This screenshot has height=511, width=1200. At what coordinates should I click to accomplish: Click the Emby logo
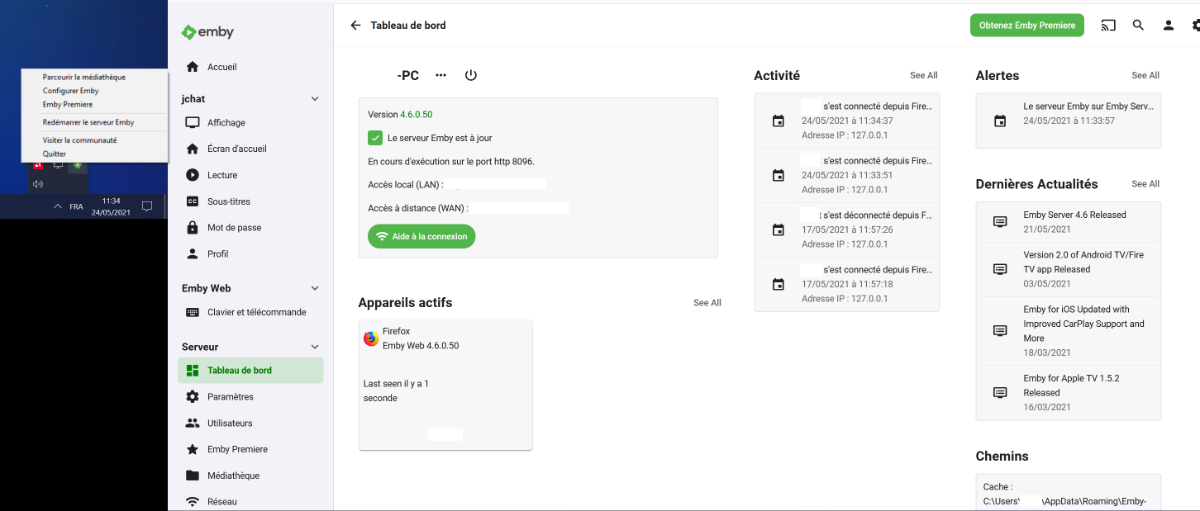208,32
